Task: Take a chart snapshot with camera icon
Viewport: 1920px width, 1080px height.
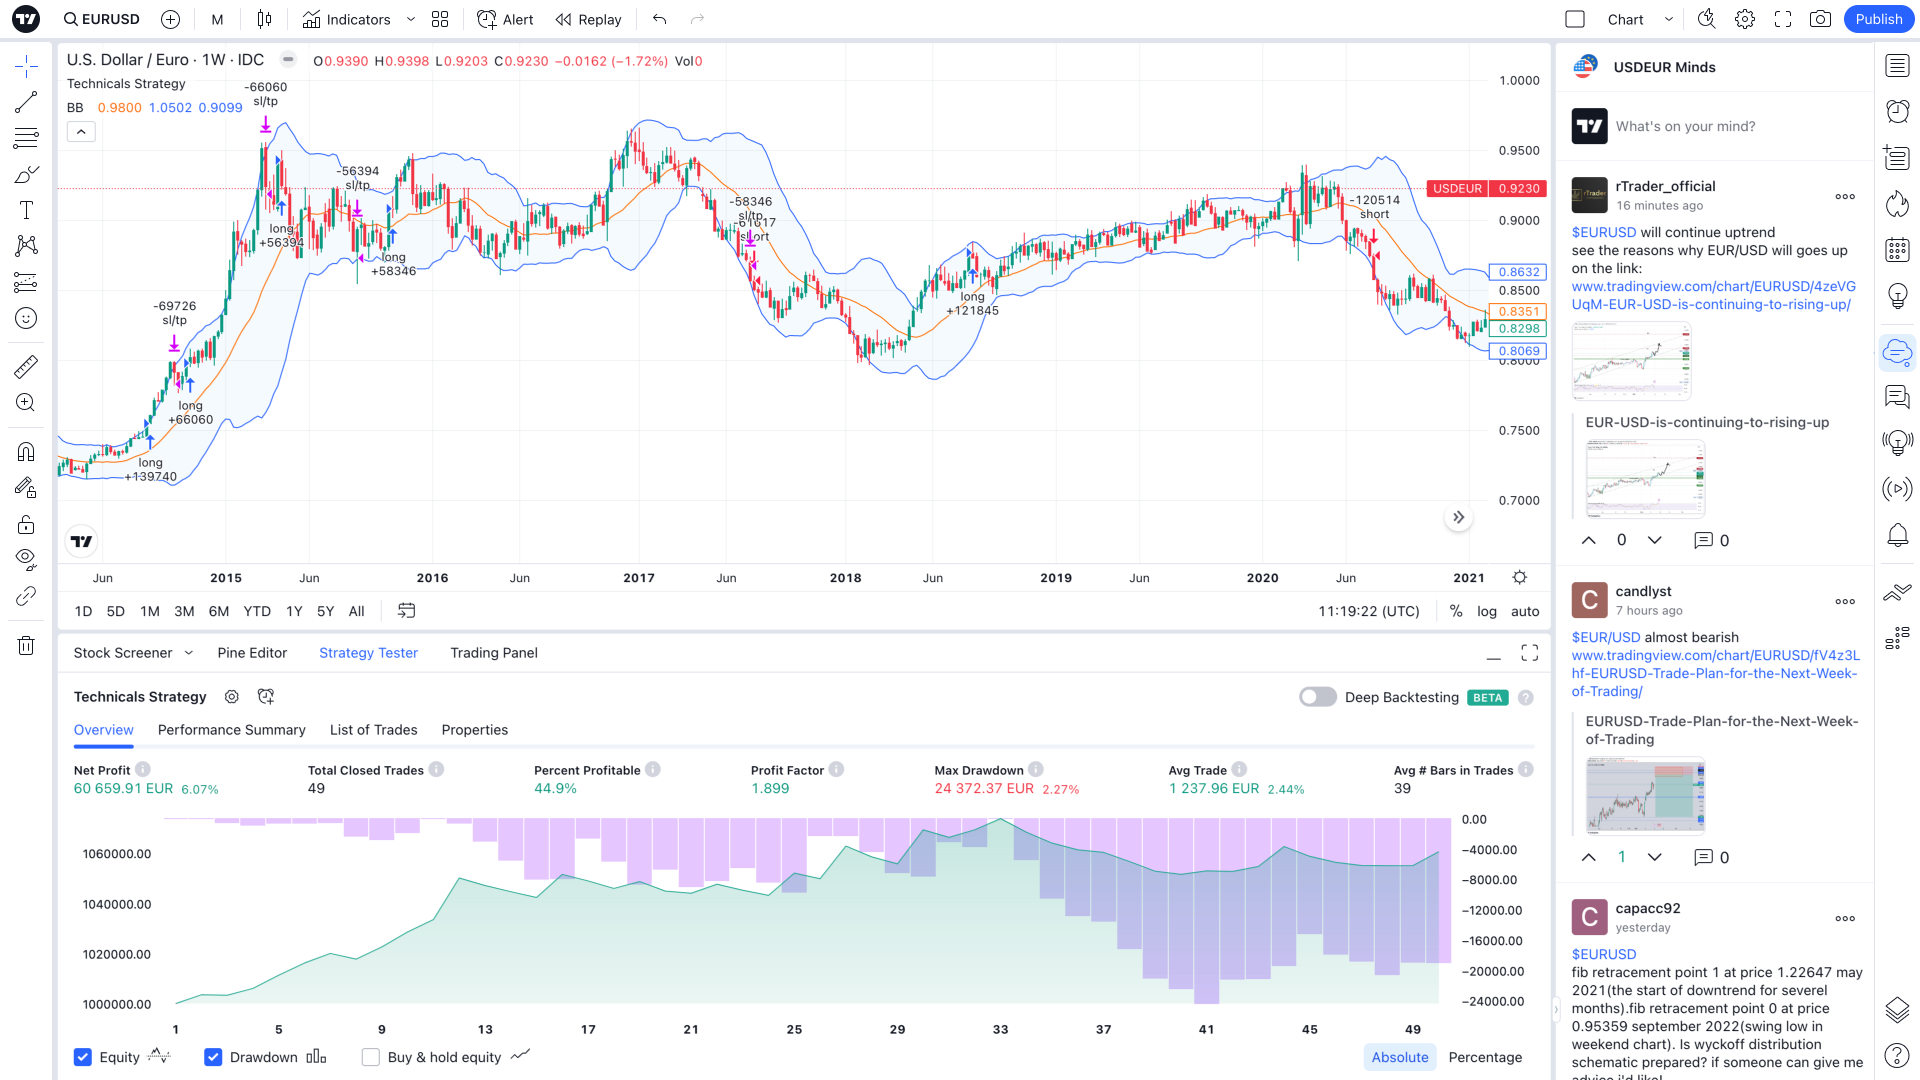Action: click(1821, 19)
